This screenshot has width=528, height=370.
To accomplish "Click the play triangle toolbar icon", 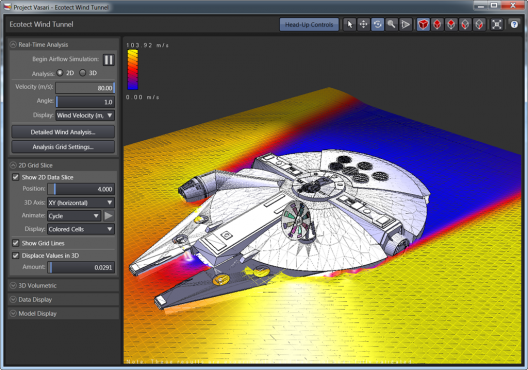I will [x=405, y=24].
